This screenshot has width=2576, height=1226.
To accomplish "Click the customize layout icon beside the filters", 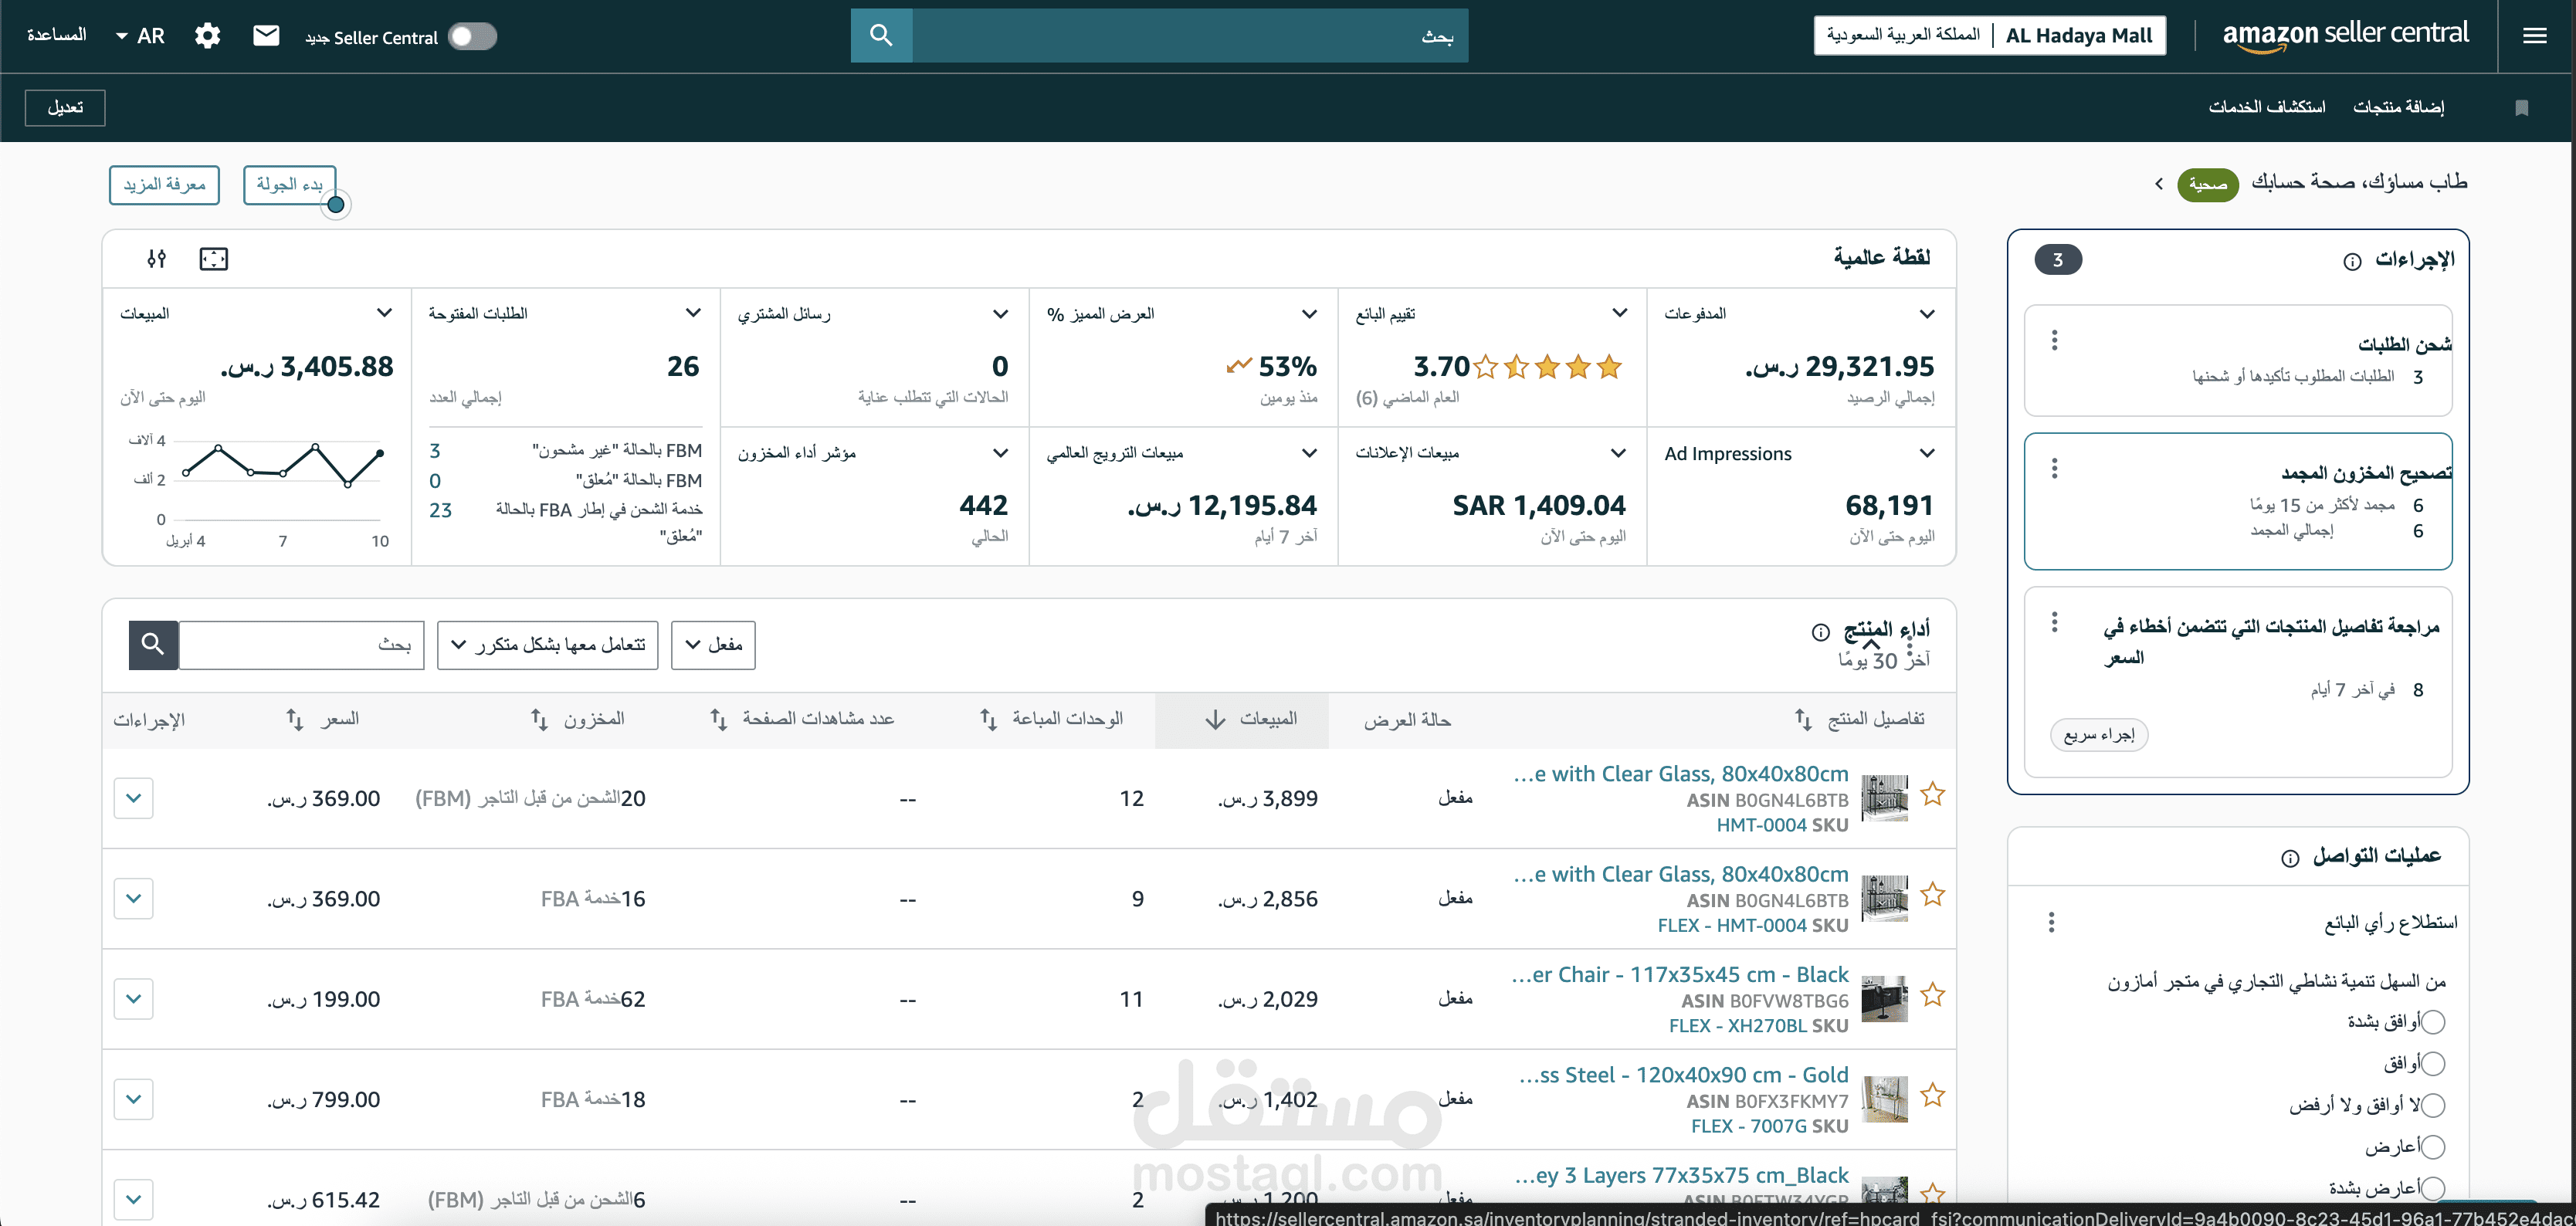I will point(213,258).
